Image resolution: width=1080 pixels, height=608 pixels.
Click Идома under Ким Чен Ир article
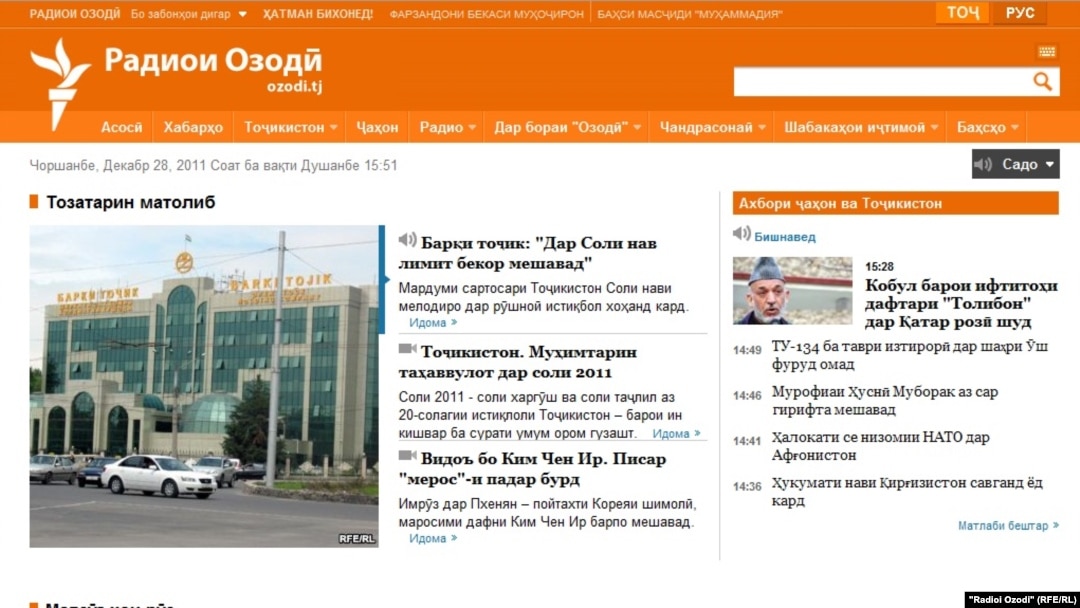pyautogui.click(x=433, y=538)
